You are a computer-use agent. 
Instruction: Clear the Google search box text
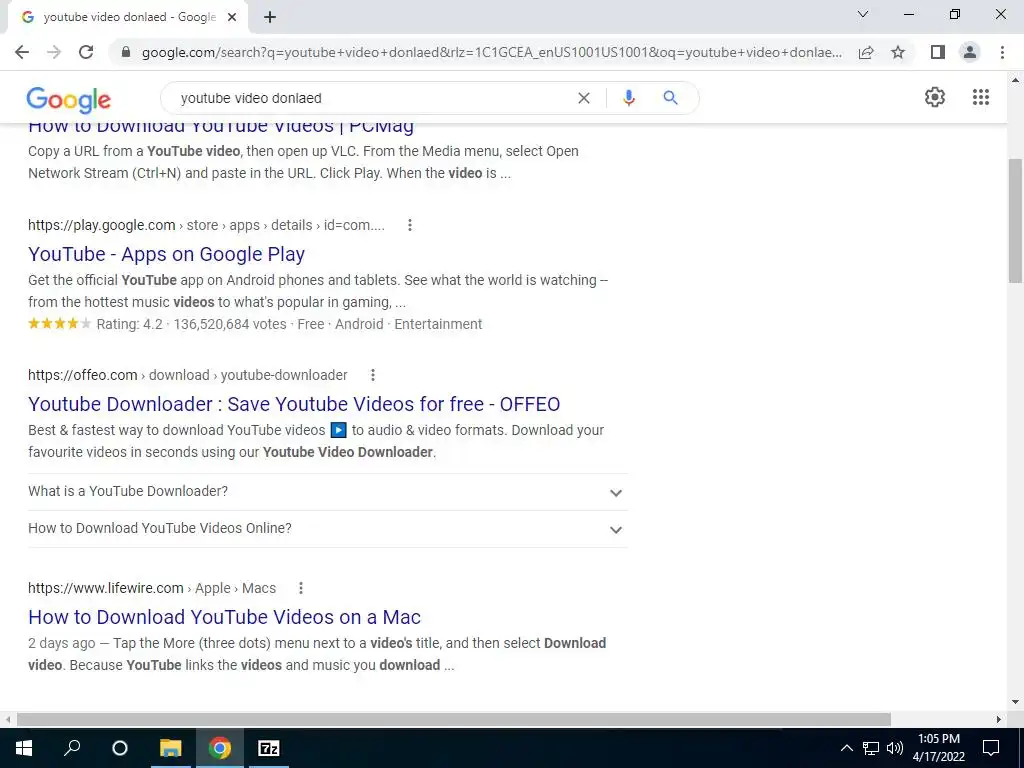tap(584, 98)
